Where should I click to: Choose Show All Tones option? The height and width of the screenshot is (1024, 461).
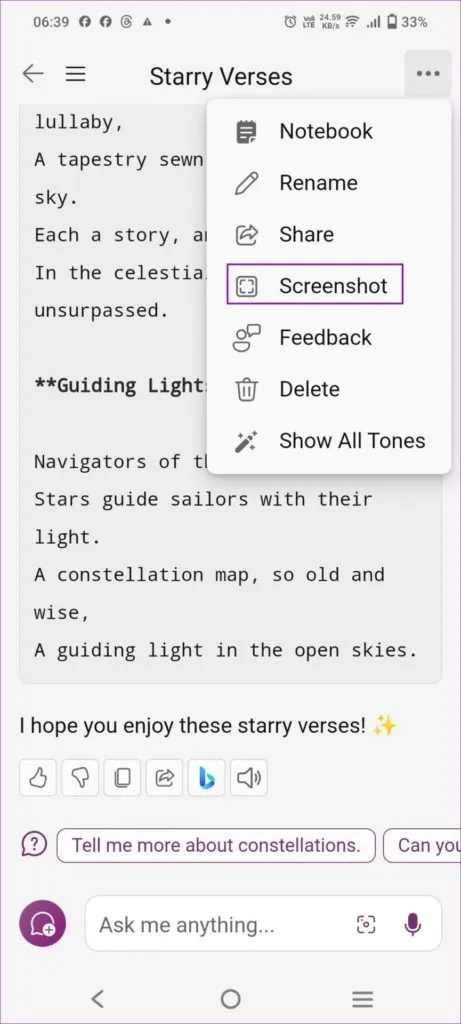tap(329, 441)
